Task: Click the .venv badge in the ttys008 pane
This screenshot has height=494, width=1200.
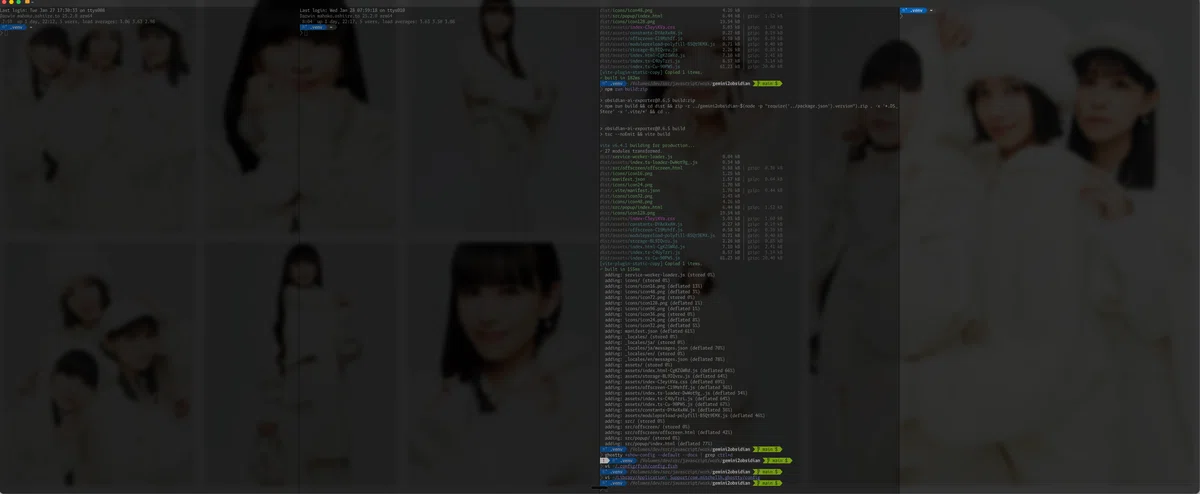Action: pyautogui.click(x=14, y=28)
